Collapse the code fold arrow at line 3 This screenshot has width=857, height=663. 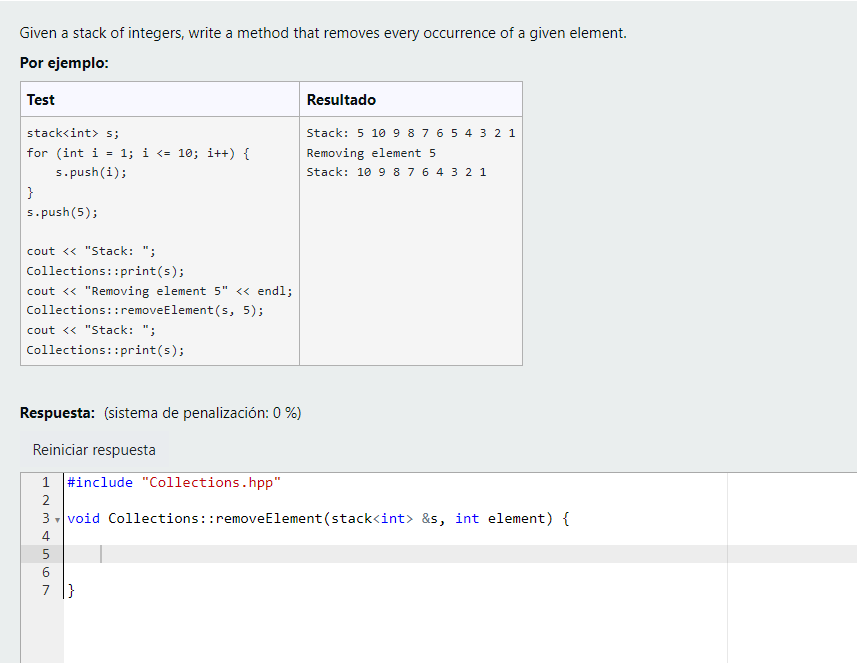tap(57, 520)
